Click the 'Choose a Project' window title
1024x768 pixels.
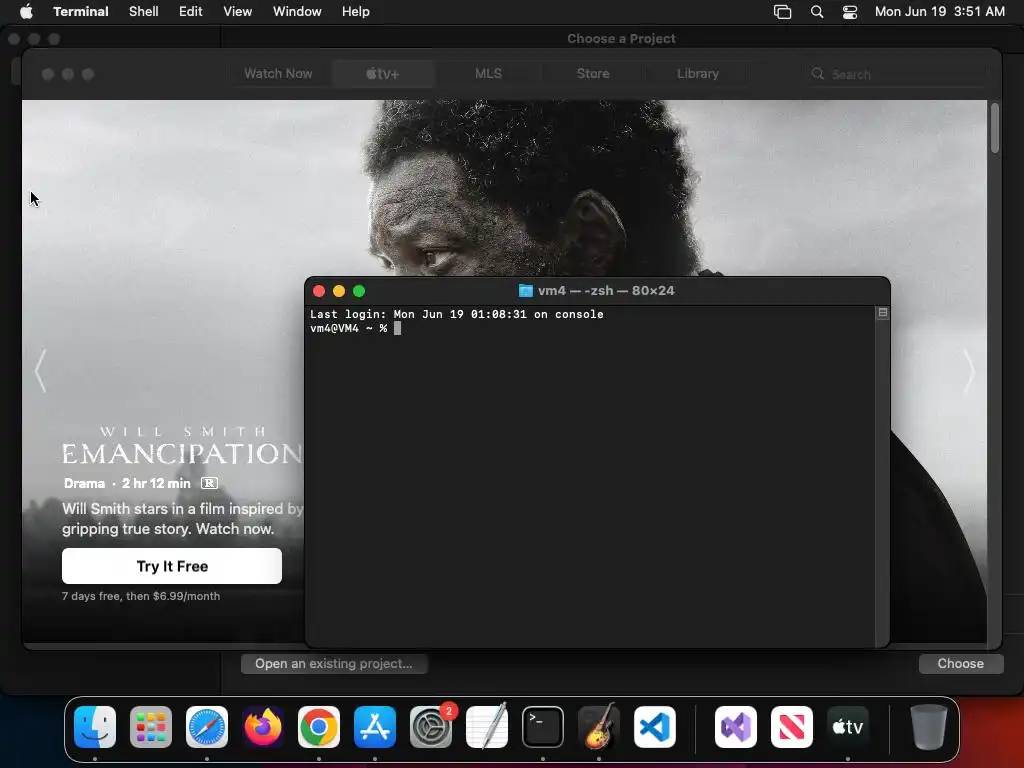[621, 39]
